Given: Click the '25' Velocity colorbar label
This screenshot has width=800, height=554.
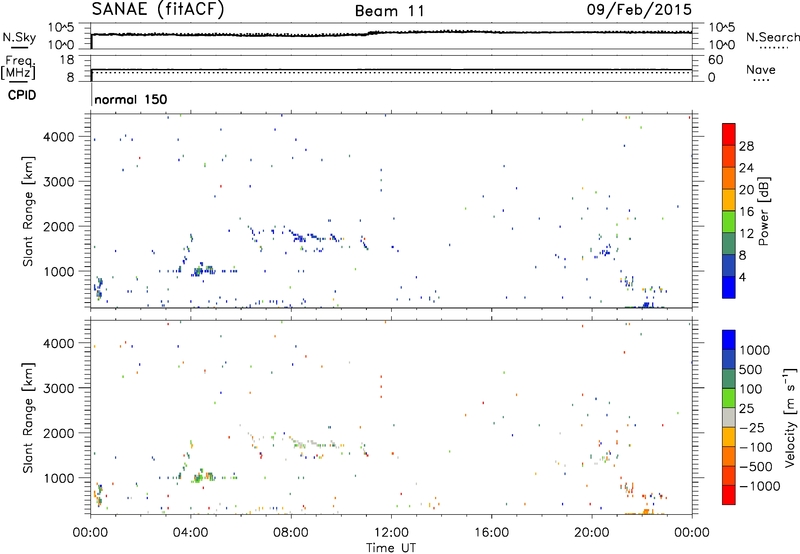Looking at the screenshot, I should coord(747,408).
